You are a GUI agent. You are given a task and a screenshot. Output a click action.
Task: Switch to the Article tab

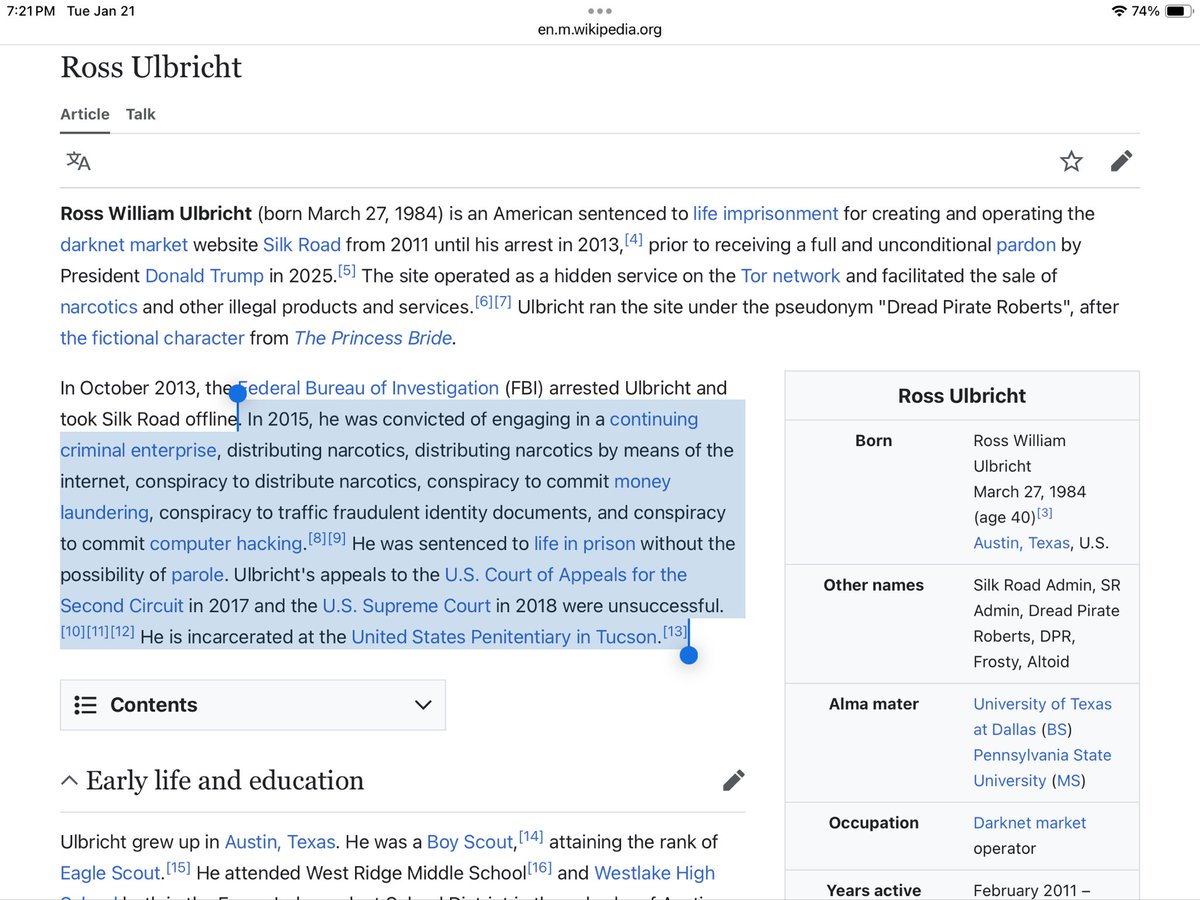(85, 114)
